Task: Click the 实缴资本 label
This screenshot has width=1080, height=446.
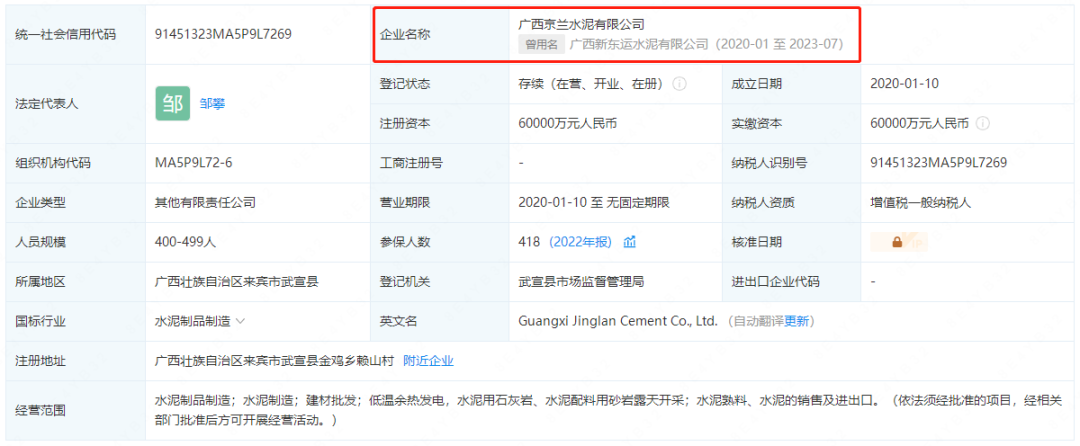Action: [x=756, y=124]
